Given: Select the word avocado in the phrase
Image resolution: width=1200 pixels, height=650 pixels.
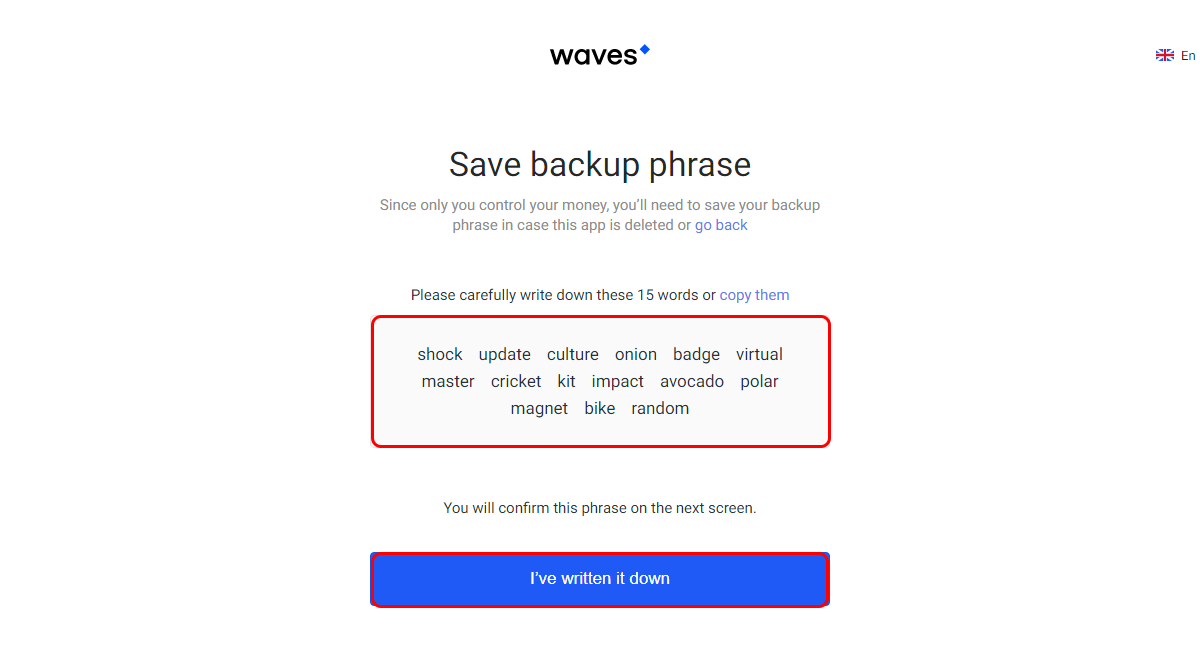Looking at the screenshot, I should pos(692,381).
